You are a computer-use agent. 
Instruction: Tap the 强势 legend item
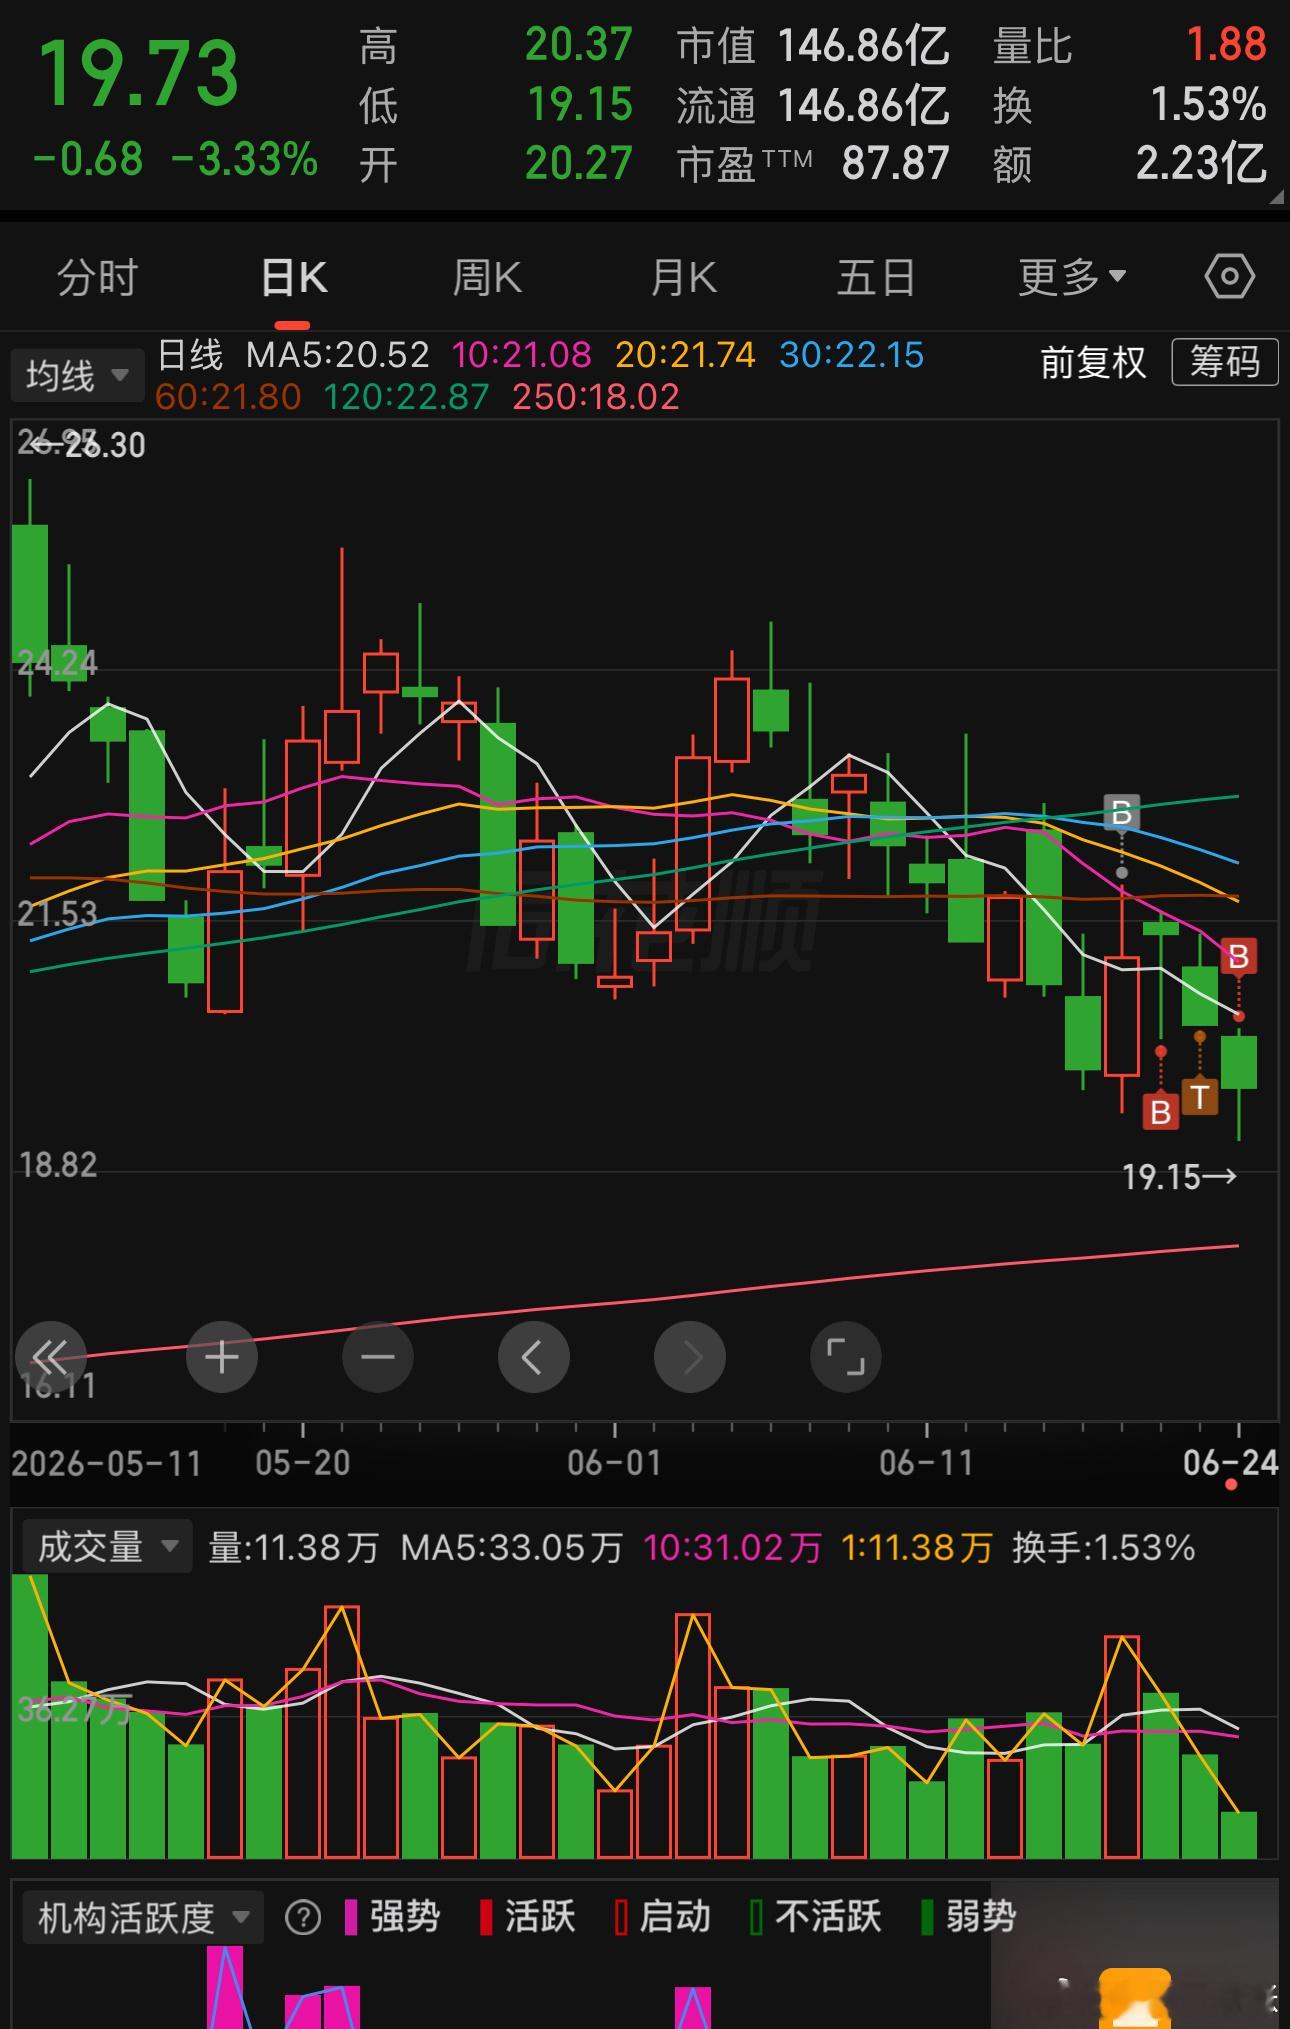coord(393,1917)
